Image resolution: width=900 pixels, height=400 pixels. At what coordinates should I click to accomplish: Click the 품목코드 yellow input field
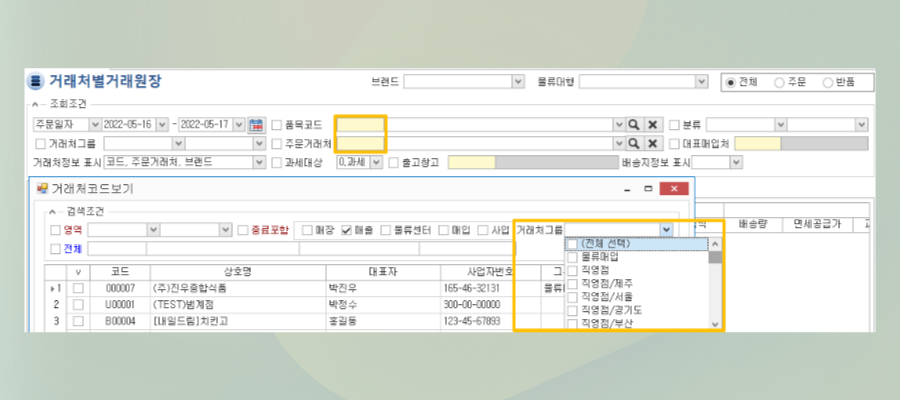360,125
